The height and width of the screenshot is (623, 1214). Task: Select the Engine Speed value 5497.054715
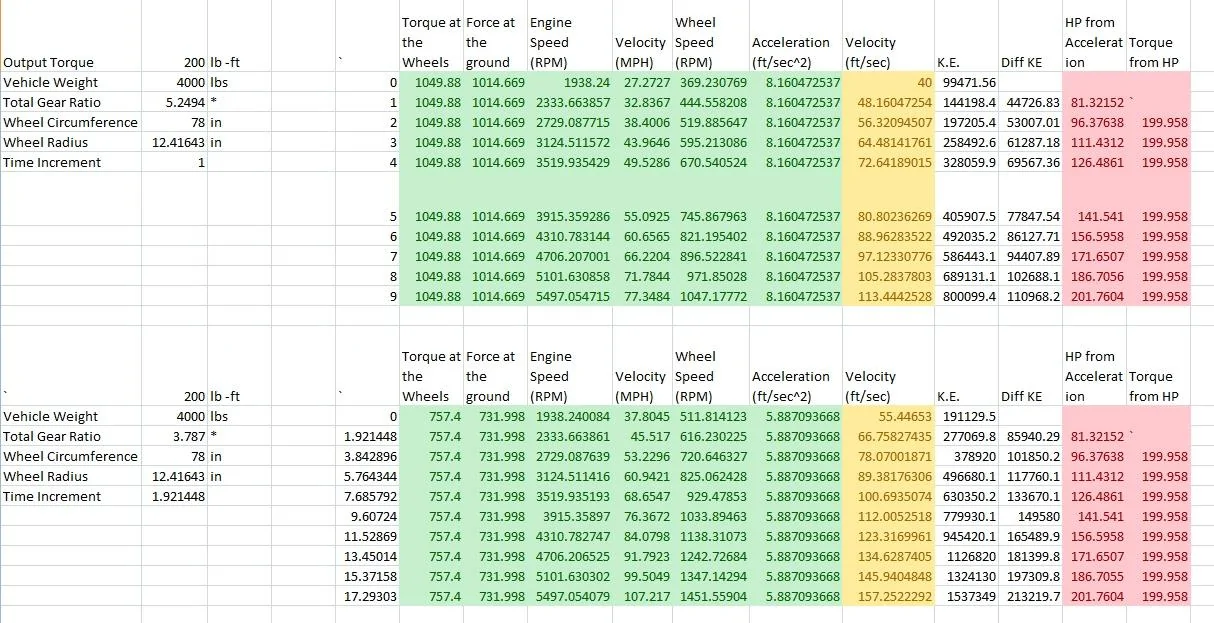569,296
